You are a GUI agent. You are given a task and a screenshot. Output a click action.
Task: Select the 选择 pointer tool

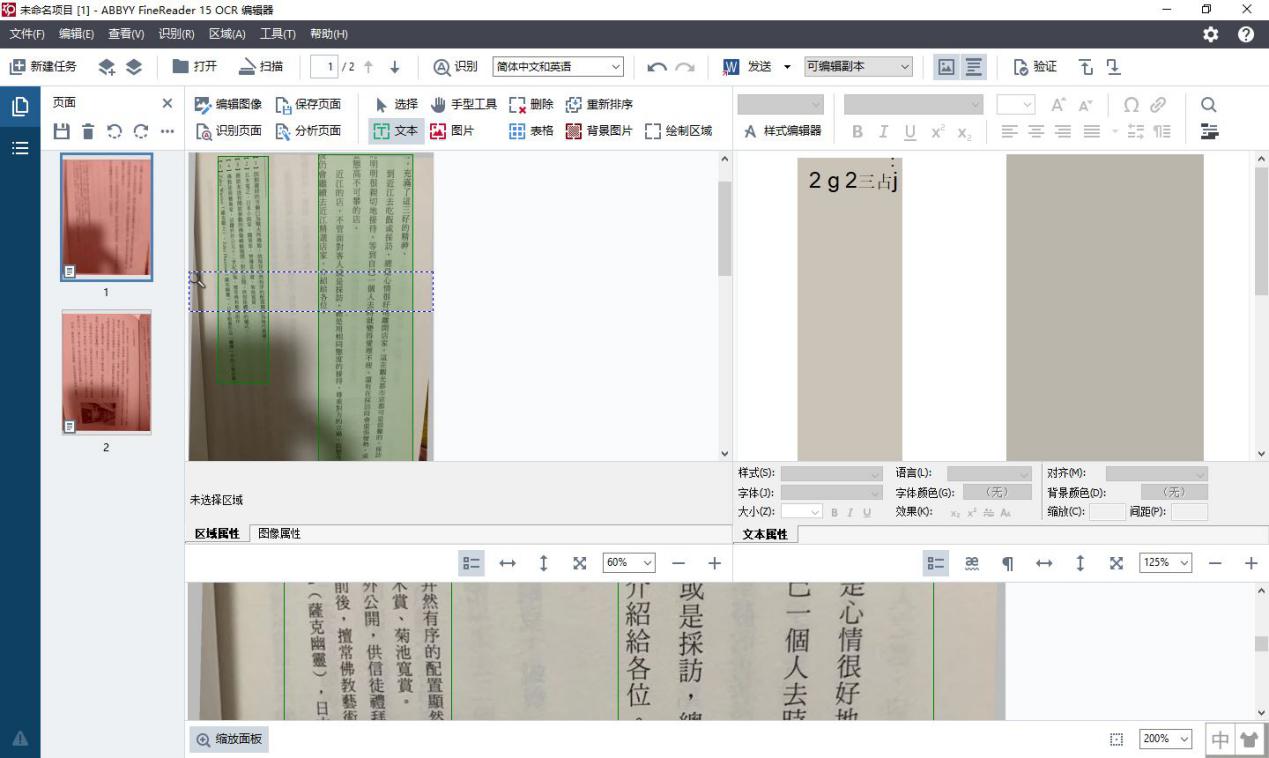397,104
